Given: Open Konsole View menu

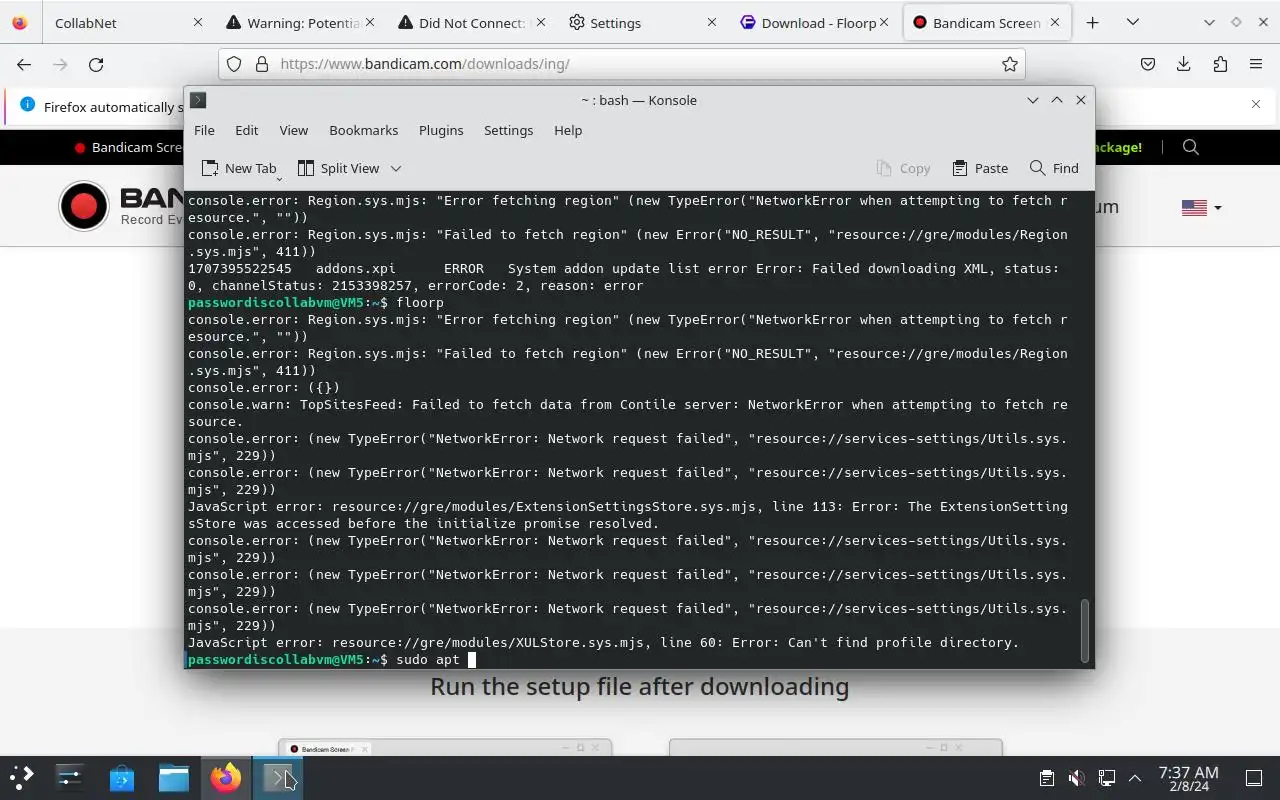Looking at the screenshot, I should (x=293, y=130).
